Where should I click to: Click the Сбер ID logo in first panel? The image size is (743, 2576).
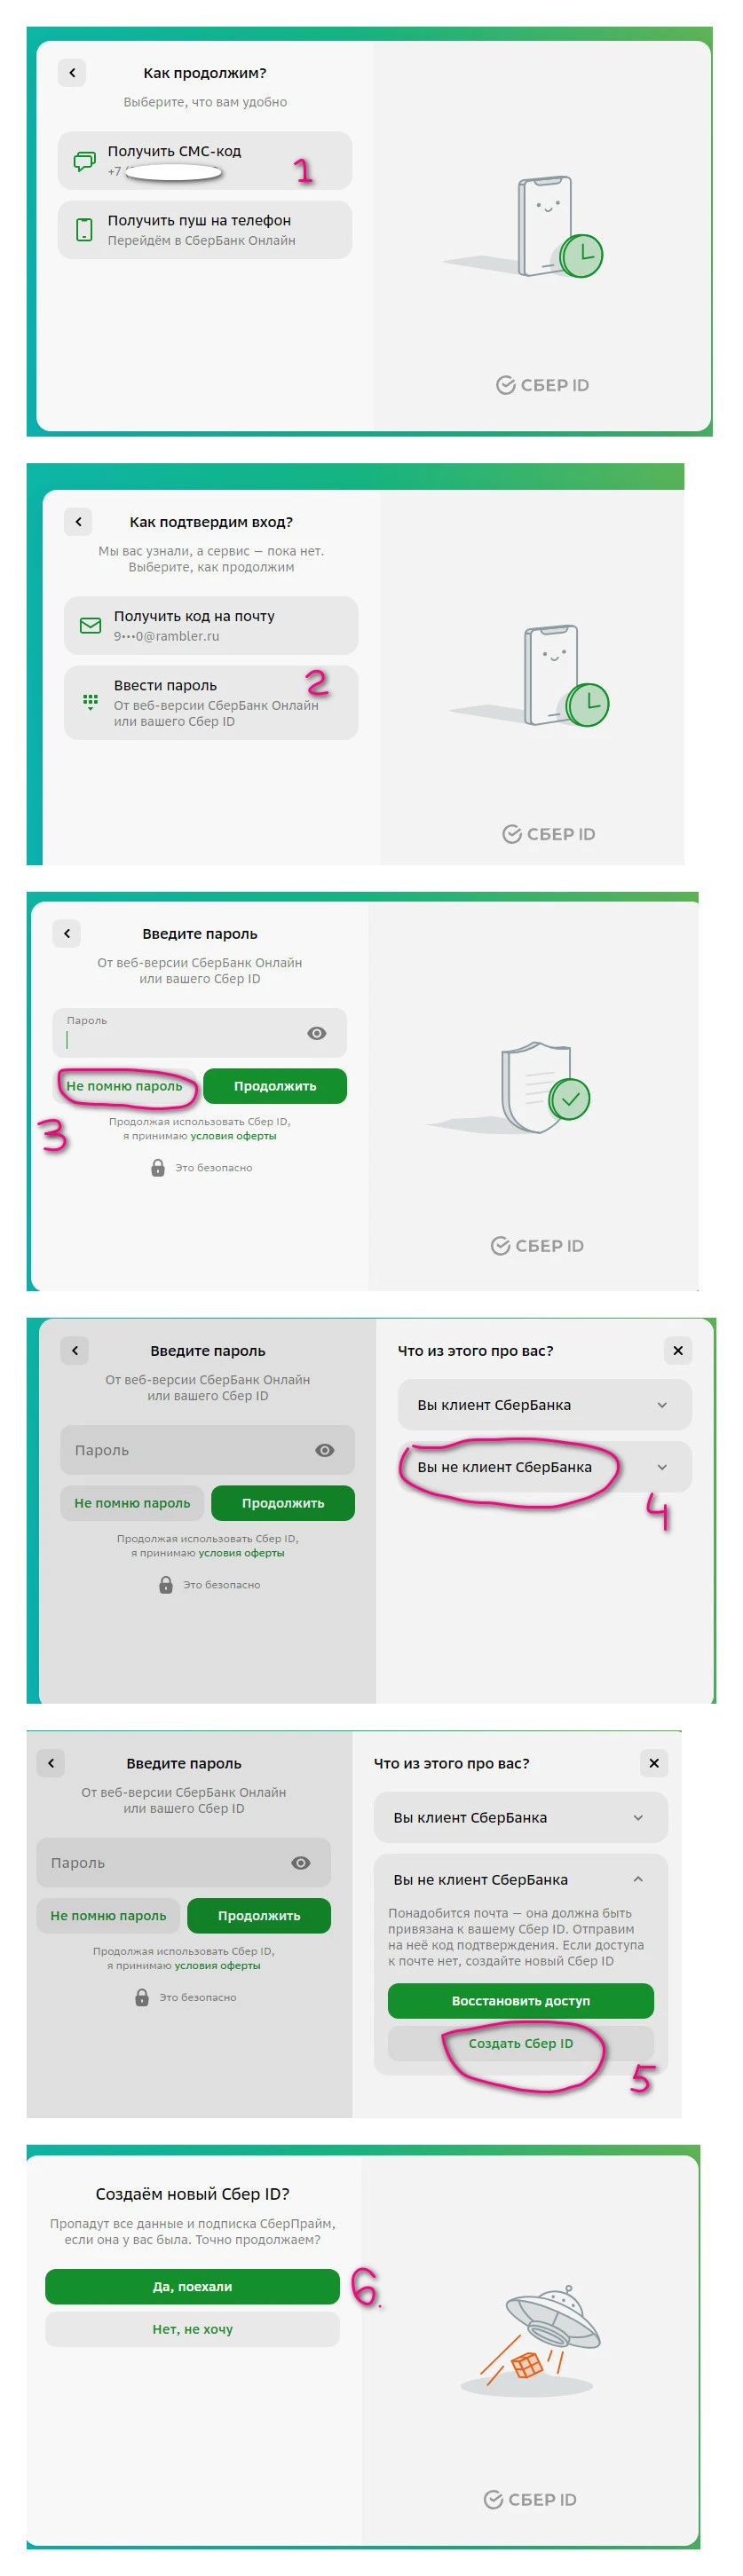click(x=543, y=385)
